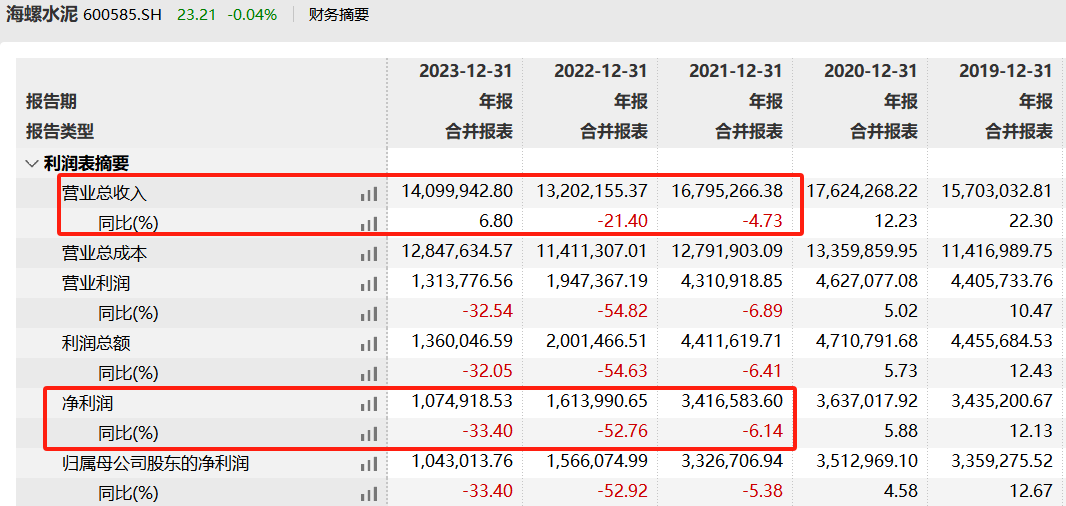Click the 报告期 row label
Screen dimensions: 1066x506
(52, 102)
